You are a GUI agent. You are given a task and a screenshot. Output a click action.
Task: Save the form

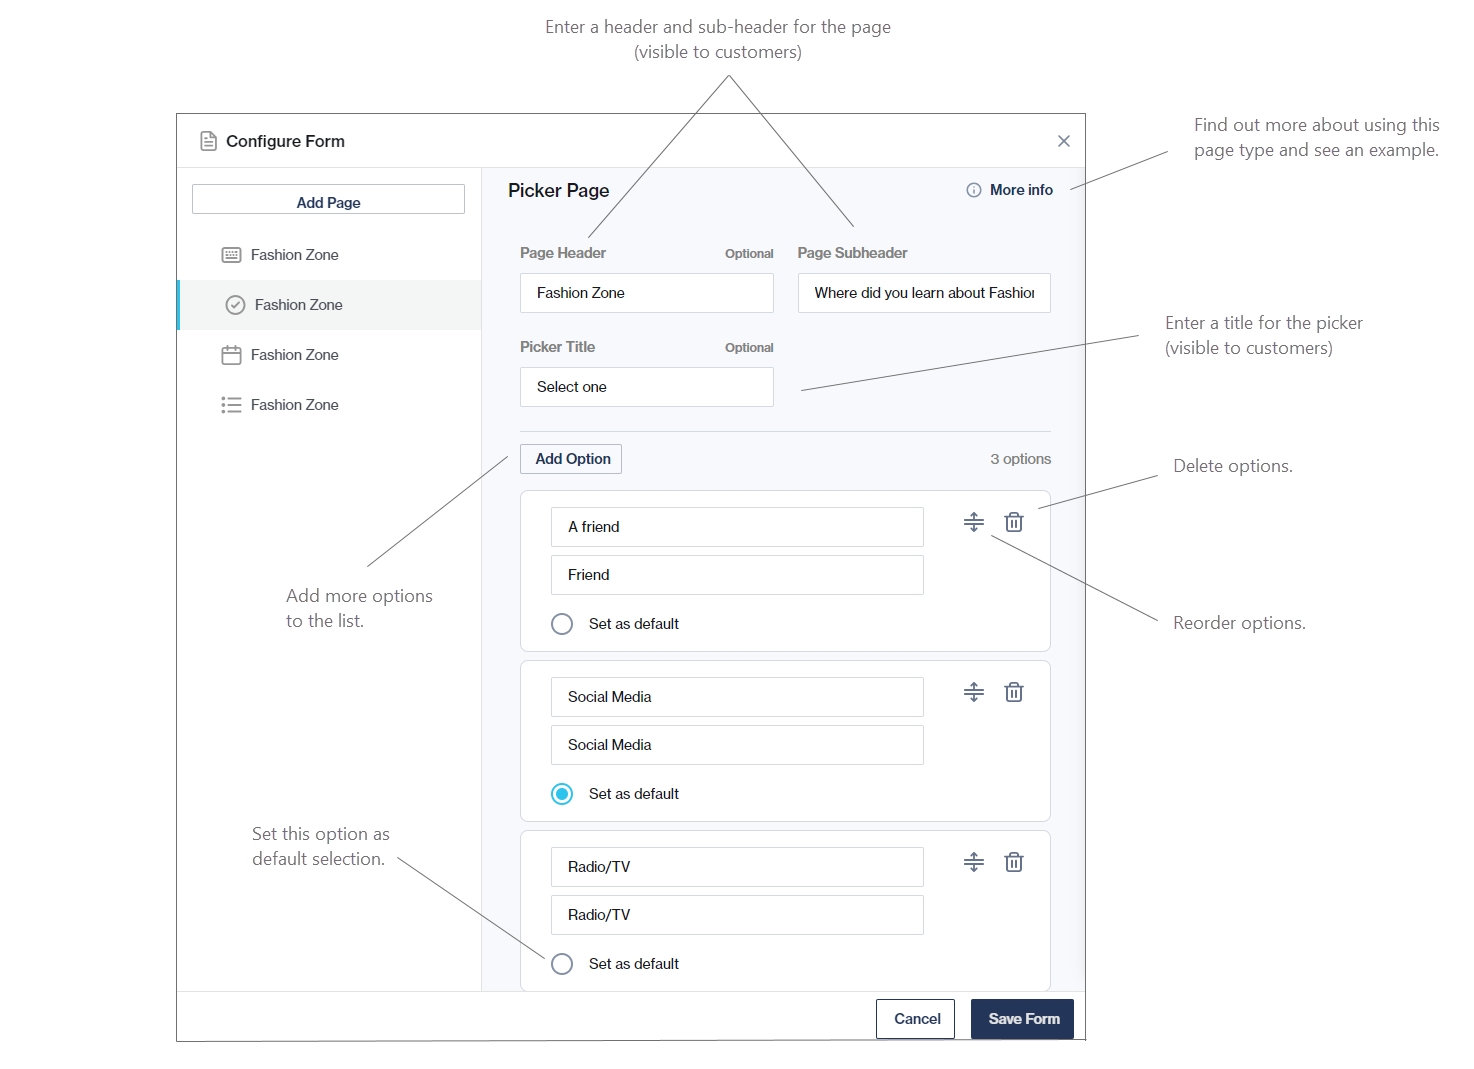[1022, 1019]
